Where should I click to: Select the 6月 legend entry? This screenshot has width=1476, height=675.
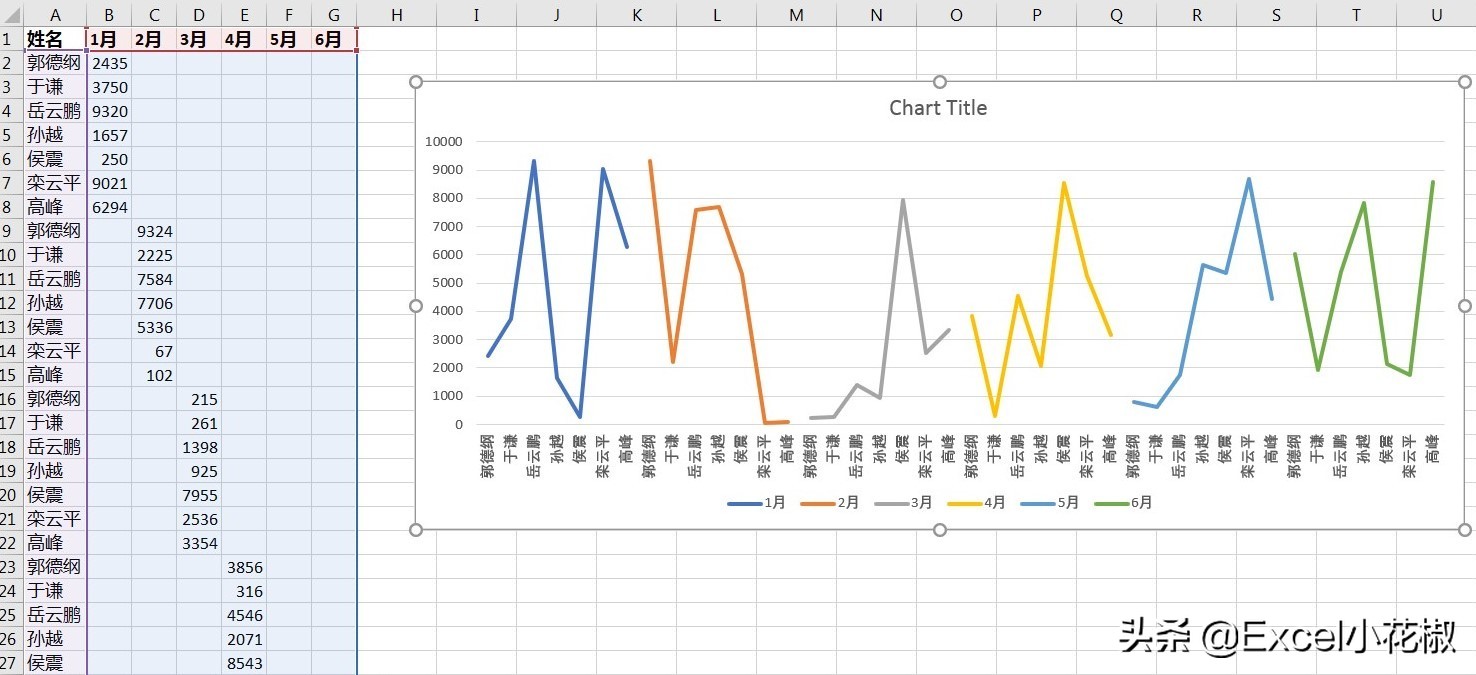(x=1123, y=503)
